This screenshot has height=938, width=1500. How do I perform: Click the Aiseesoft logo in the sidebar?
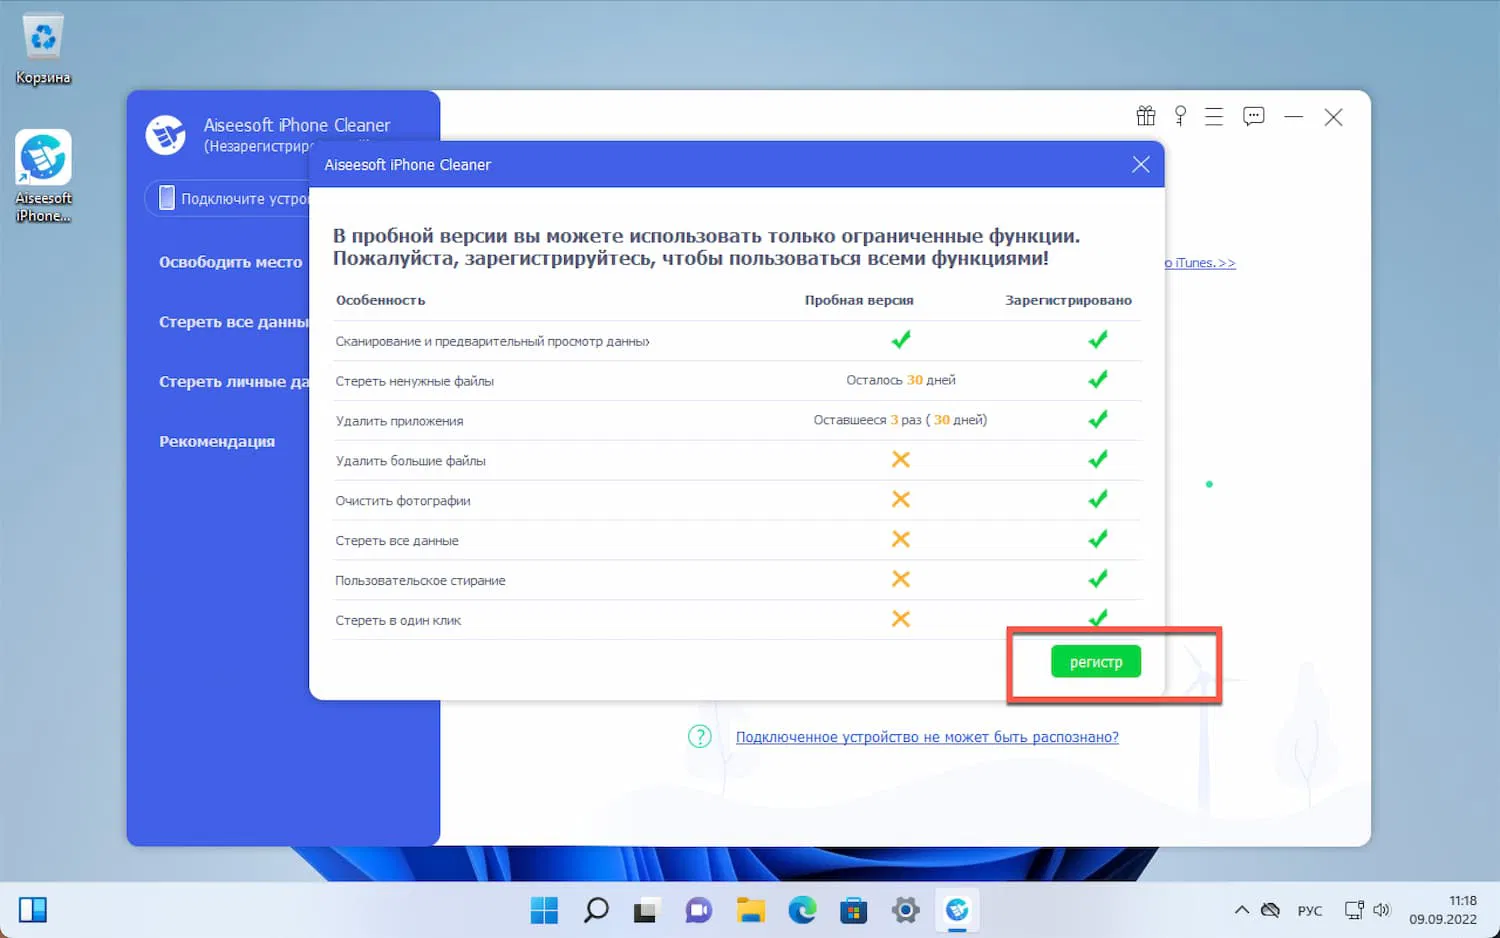[166, 135]
